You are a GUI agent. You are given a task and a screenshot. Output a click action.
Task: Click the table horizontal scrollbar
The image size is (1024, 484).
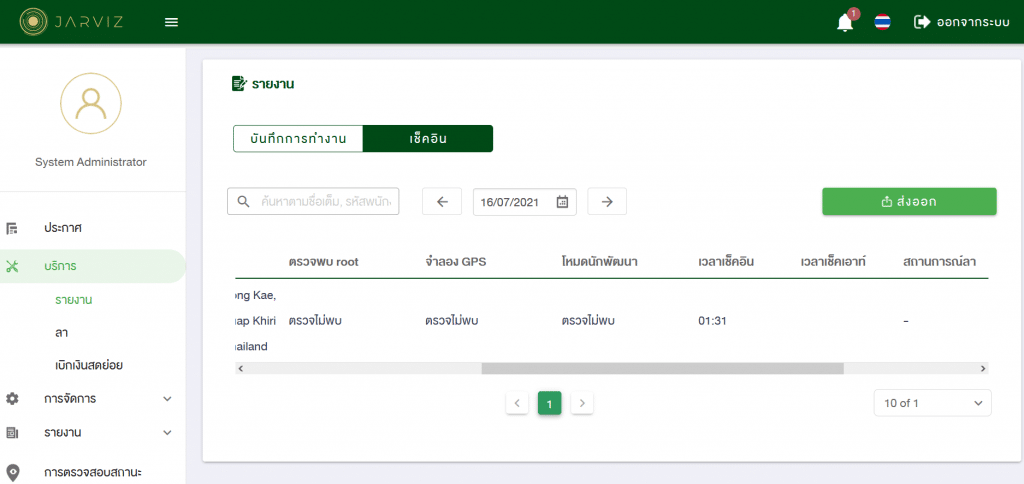[x=661, y=368]
